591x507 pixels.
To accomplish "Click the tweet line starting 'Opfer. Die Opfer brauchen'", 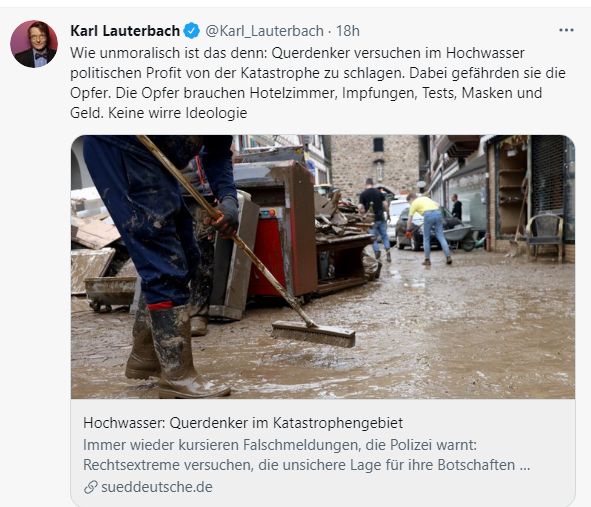I will click(x=306, y=93).
